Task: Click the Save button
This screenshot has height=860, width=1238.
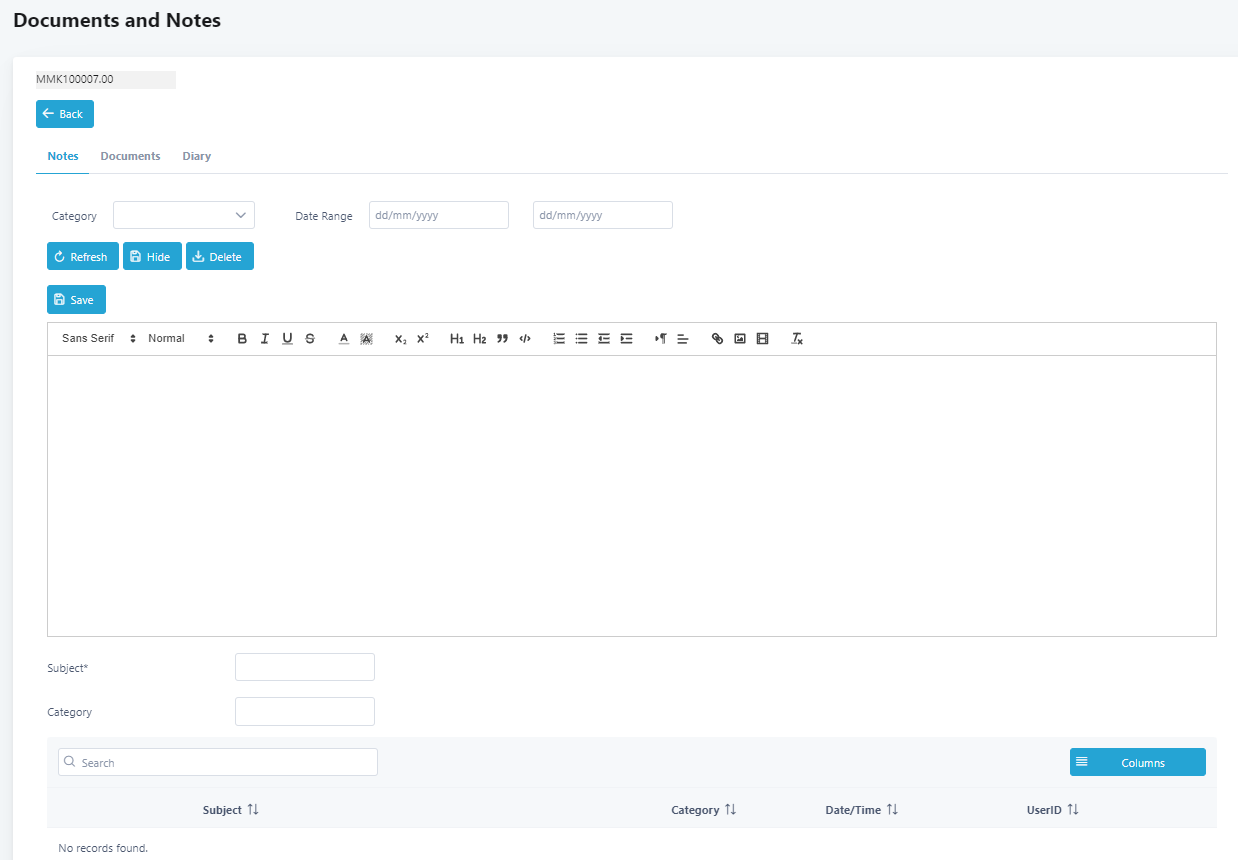Action: [x=76, y=300]
